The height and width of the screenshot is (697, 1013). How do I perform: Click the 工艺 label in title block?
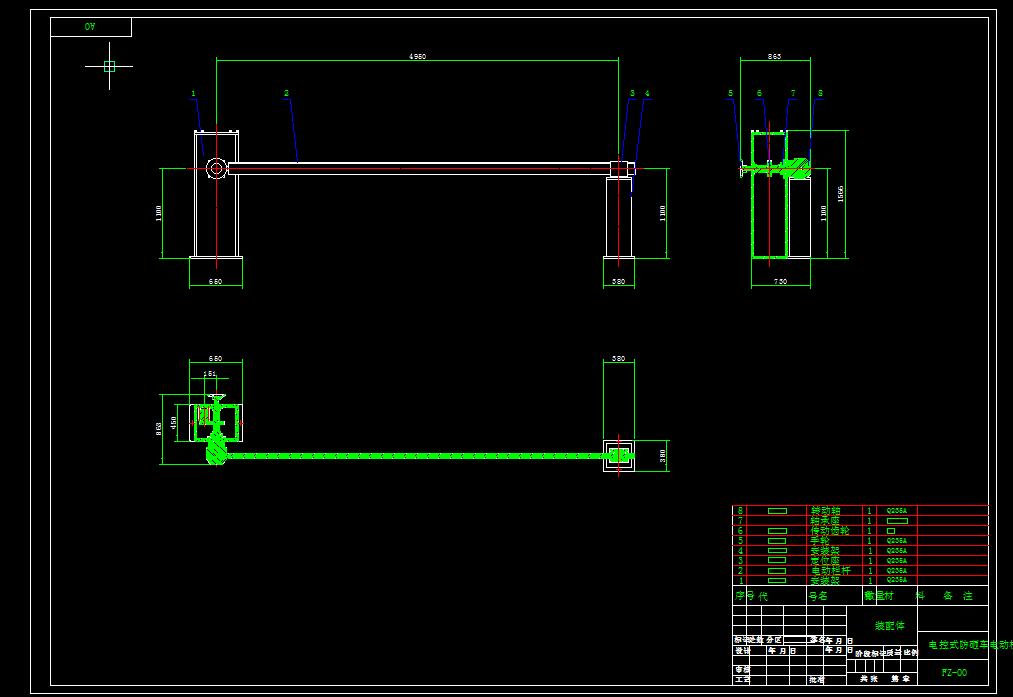tap(742, 680)
